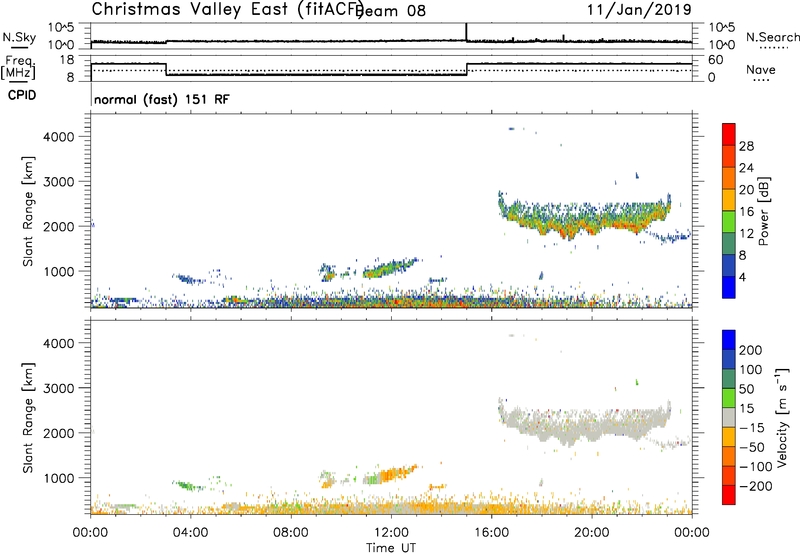Select the 'normal (fast) 151 RF' text

[x=162, y=99]
